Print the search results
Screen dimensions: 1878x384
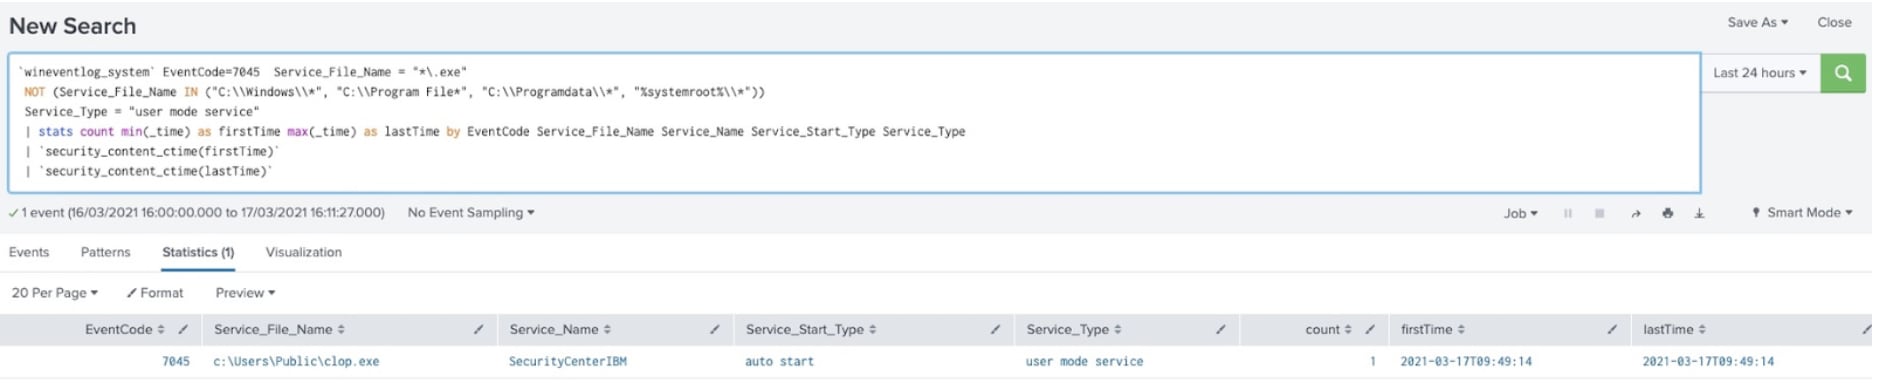tap(1667, 213)
